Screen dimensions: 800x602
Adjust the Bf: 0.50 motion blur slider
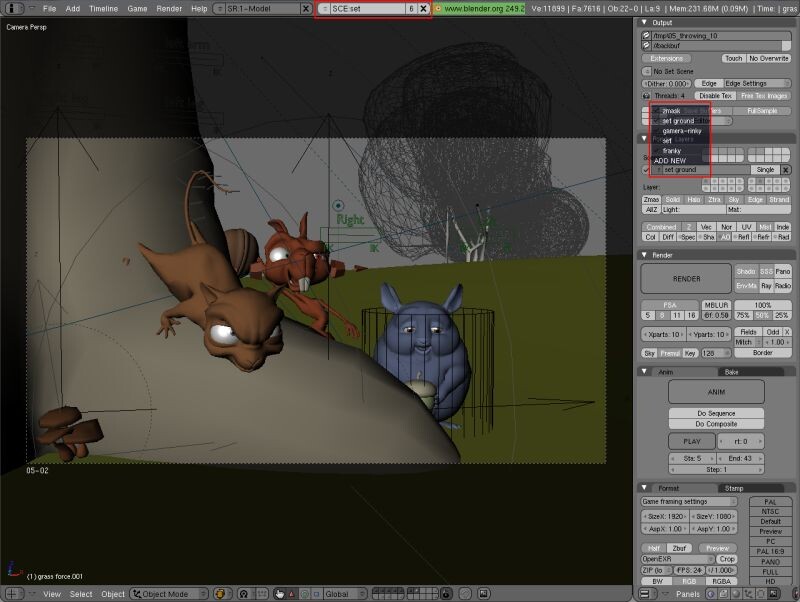(716, 315)
